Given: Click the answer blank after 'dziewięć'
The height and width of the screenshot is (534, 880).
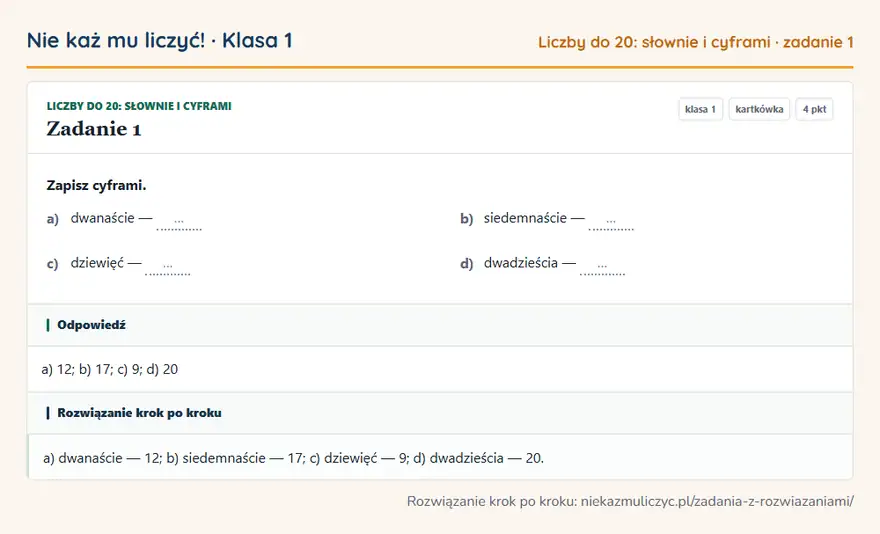Looking at the screenshot, I should point(168,267).
